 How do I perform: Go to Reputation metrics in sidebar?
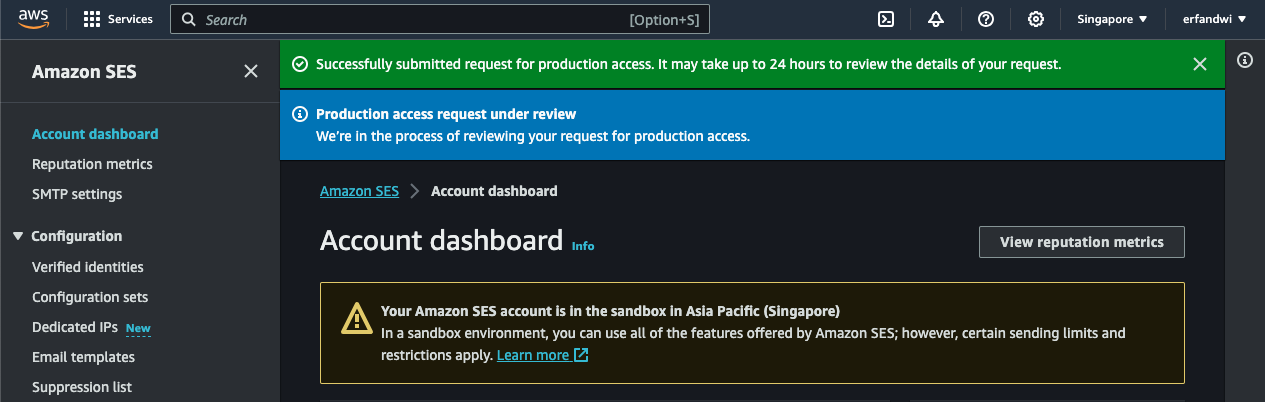click(92, 164)
